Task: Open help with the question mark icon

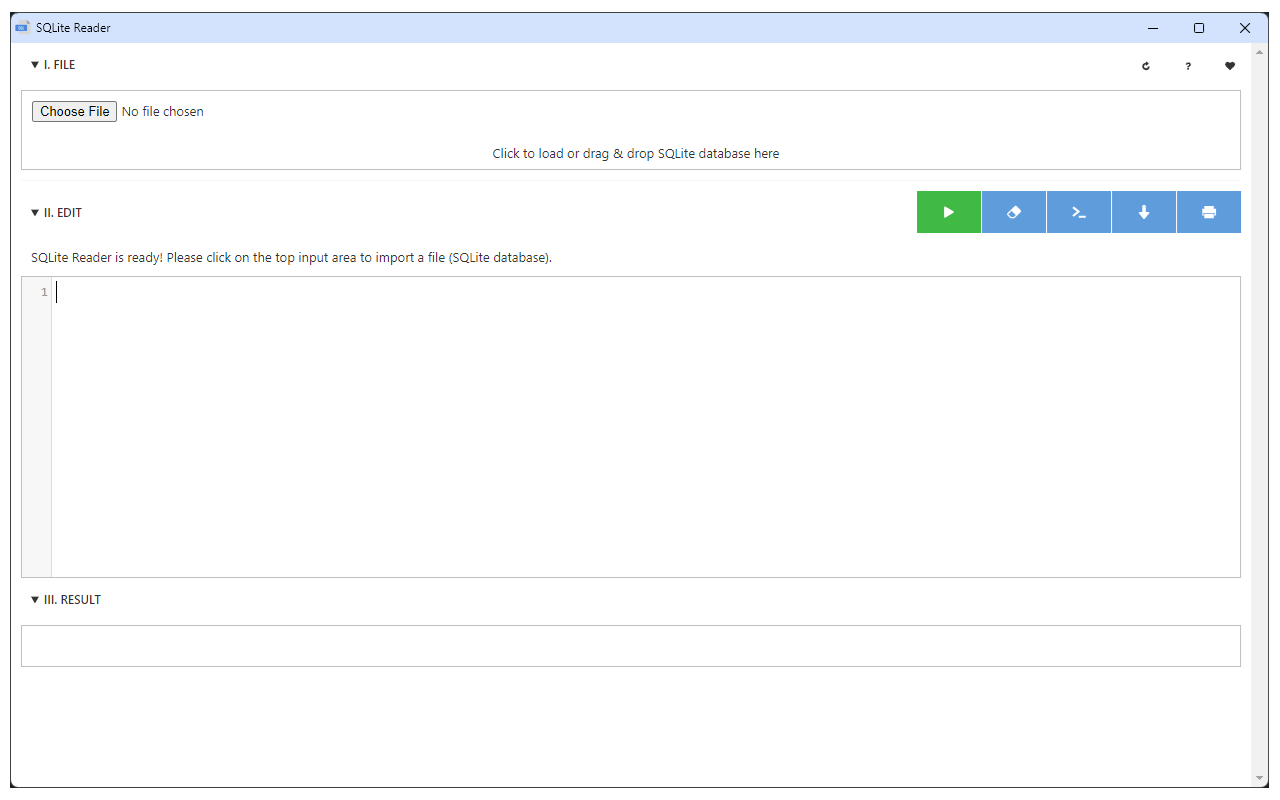Action: click(1188, 66)
